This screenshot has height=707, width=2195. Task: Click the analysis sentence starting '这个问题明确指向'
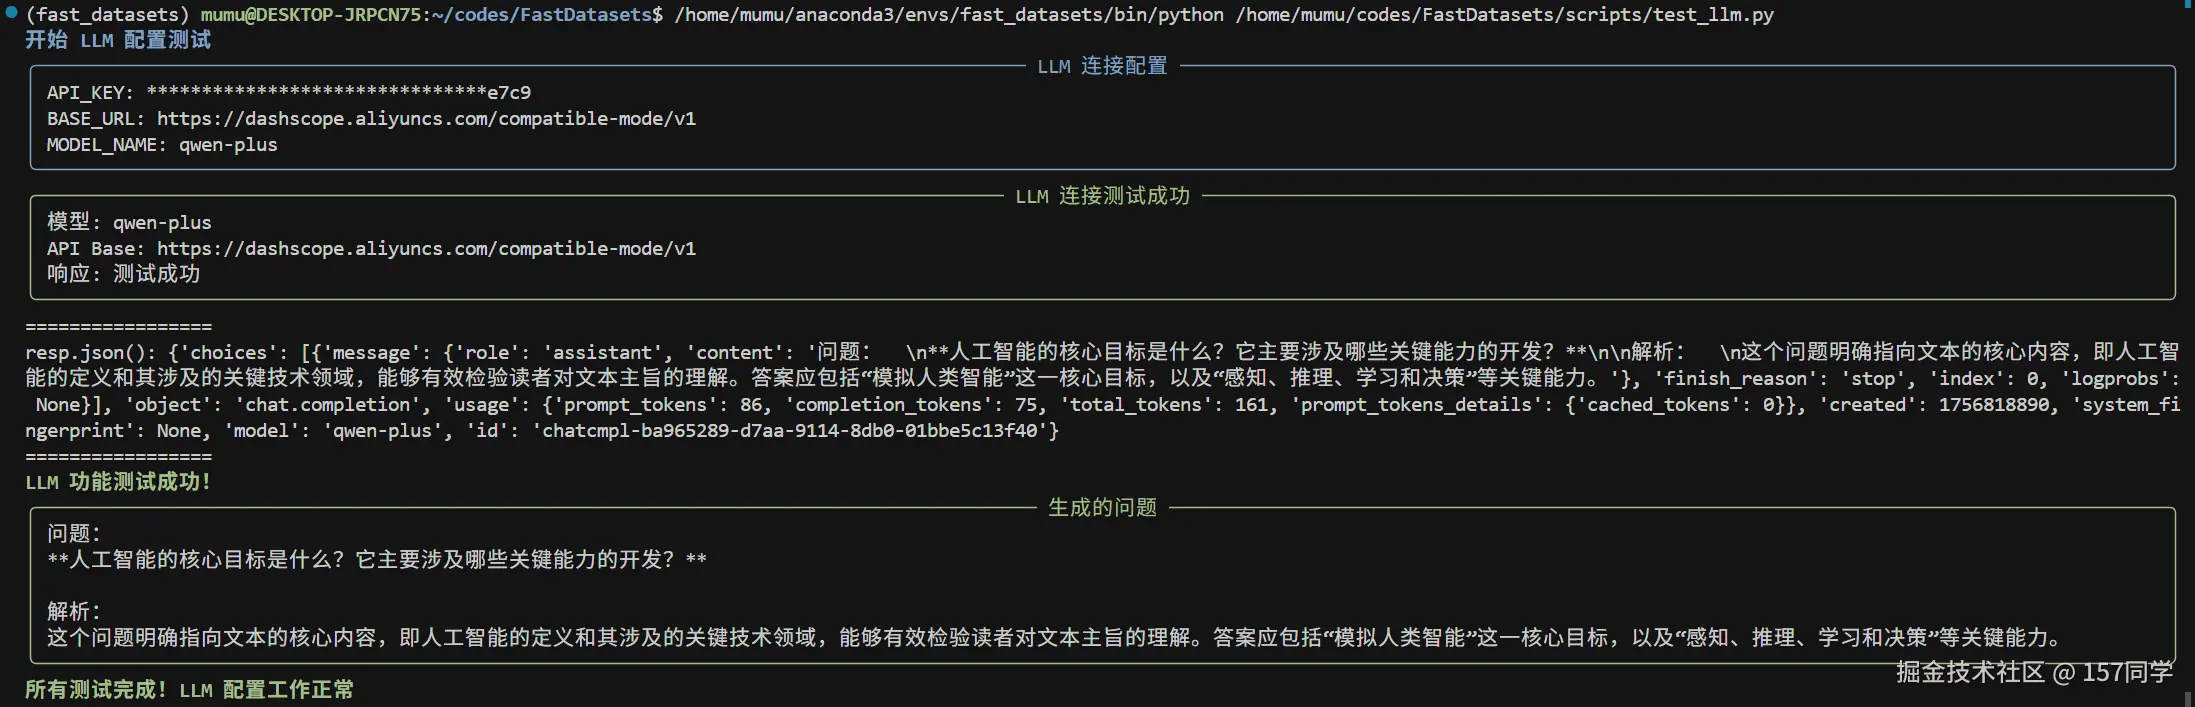click(1054, 638)
